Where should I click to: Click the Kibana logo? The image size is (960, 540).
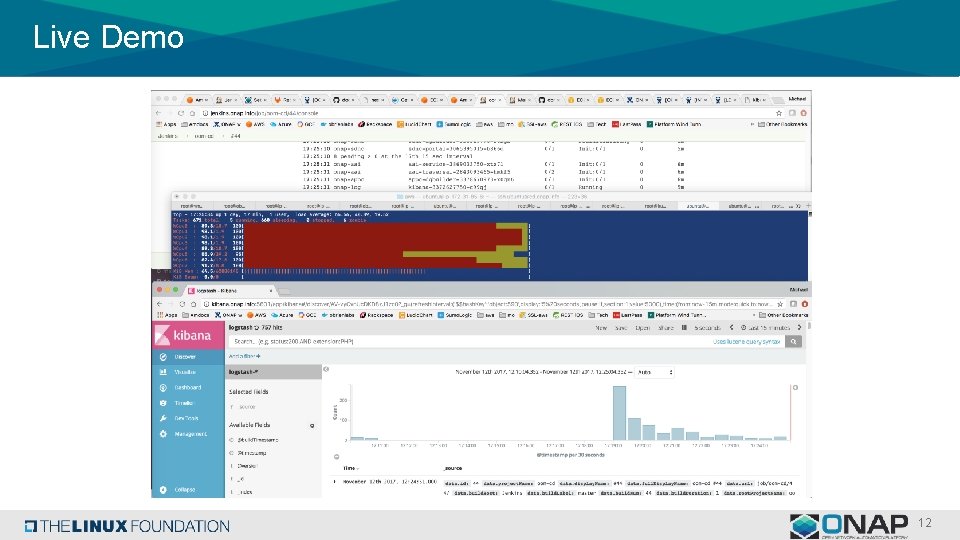coord(188,335)
